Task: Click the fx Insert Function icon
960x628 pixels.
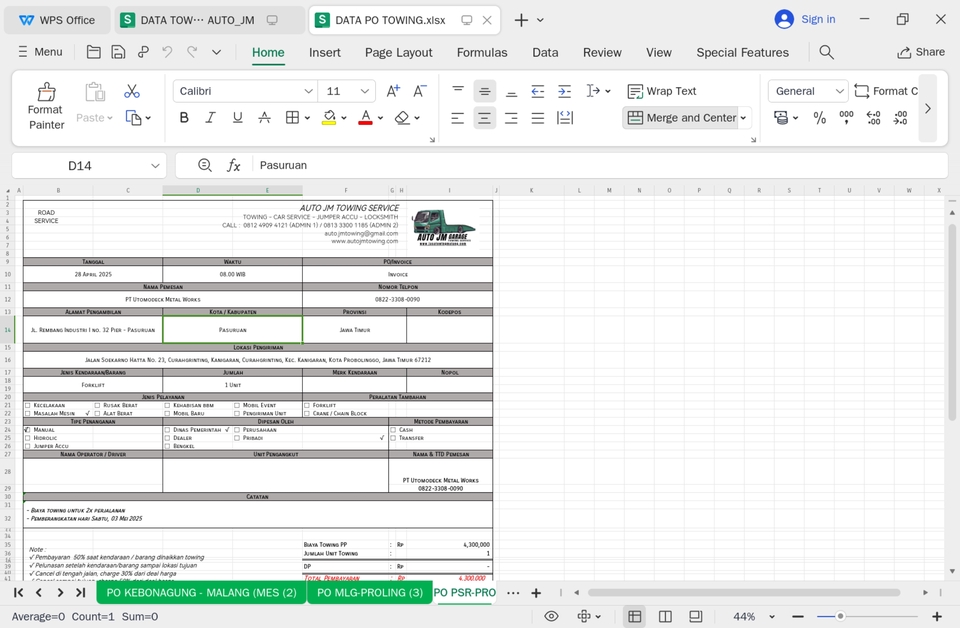Action: click(234, 165)
